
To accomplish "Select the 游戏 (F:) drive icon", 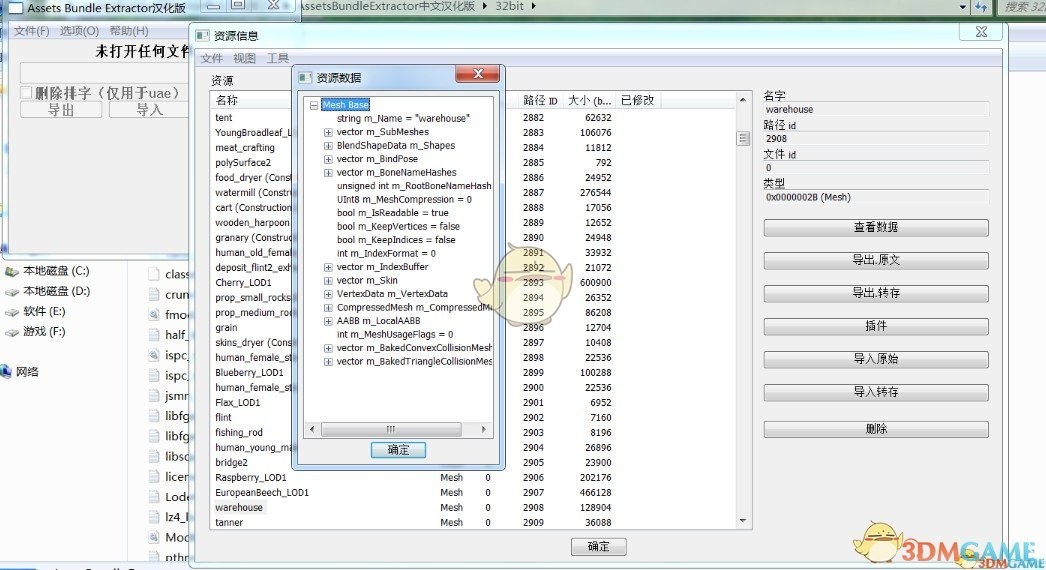I will [x=12, y=331].
